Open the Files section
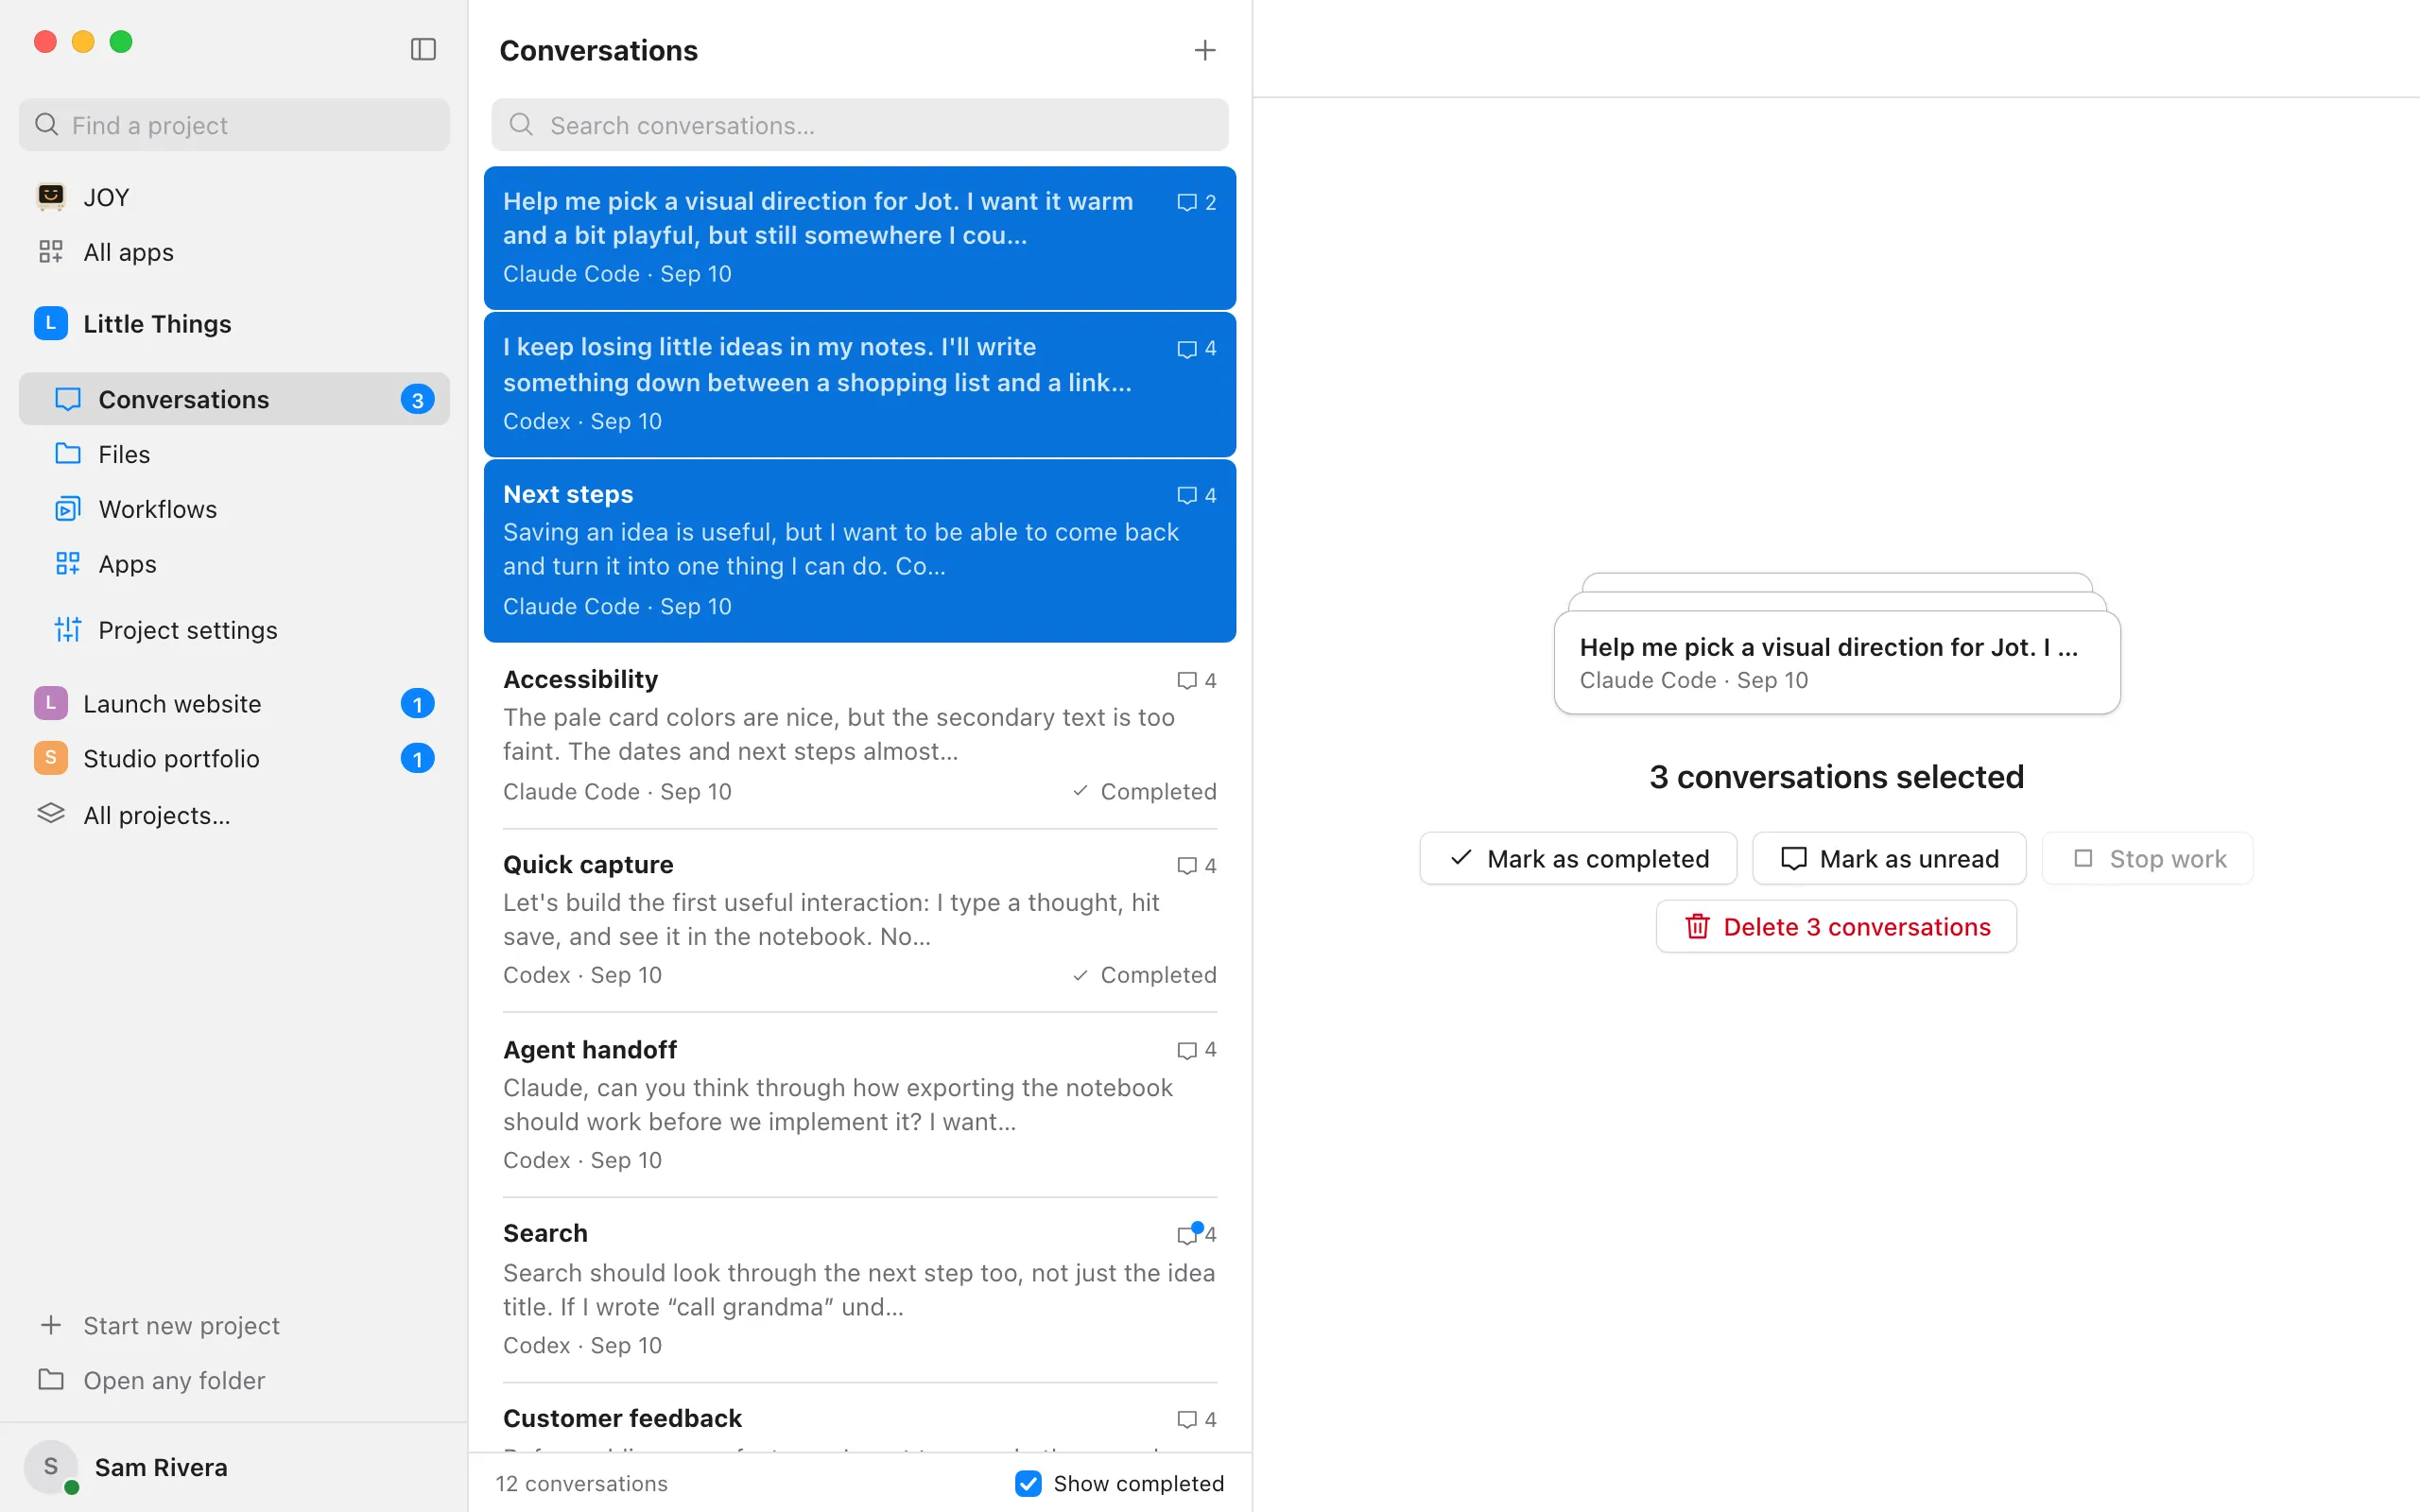Screen dimensions: 2420x1512 [234, 454]
